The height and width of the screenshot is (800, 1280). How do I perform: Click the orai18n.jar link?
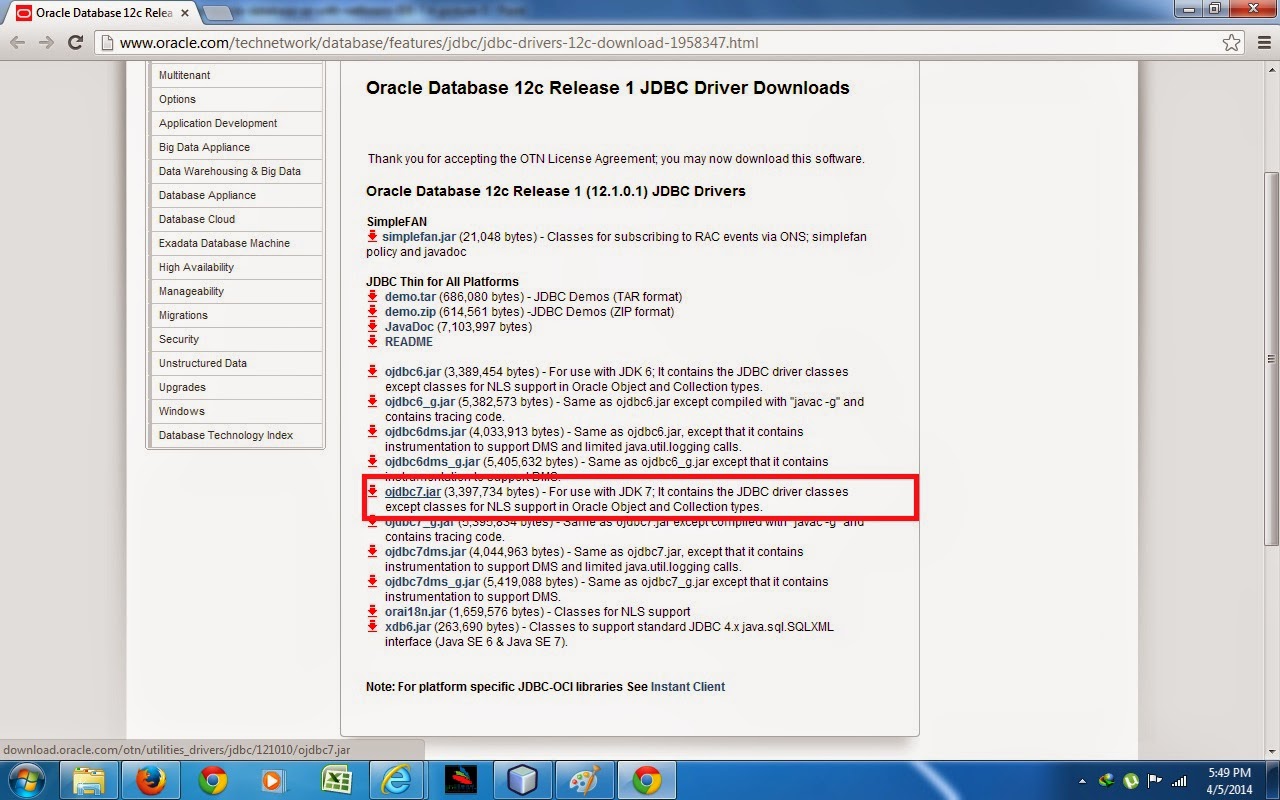pos(415,612)
